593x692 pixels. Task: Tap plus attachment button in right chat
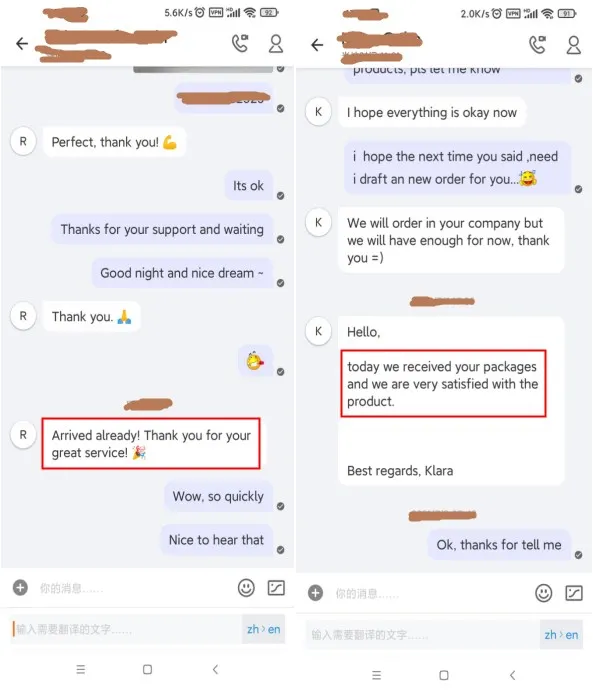pos(315,593)
